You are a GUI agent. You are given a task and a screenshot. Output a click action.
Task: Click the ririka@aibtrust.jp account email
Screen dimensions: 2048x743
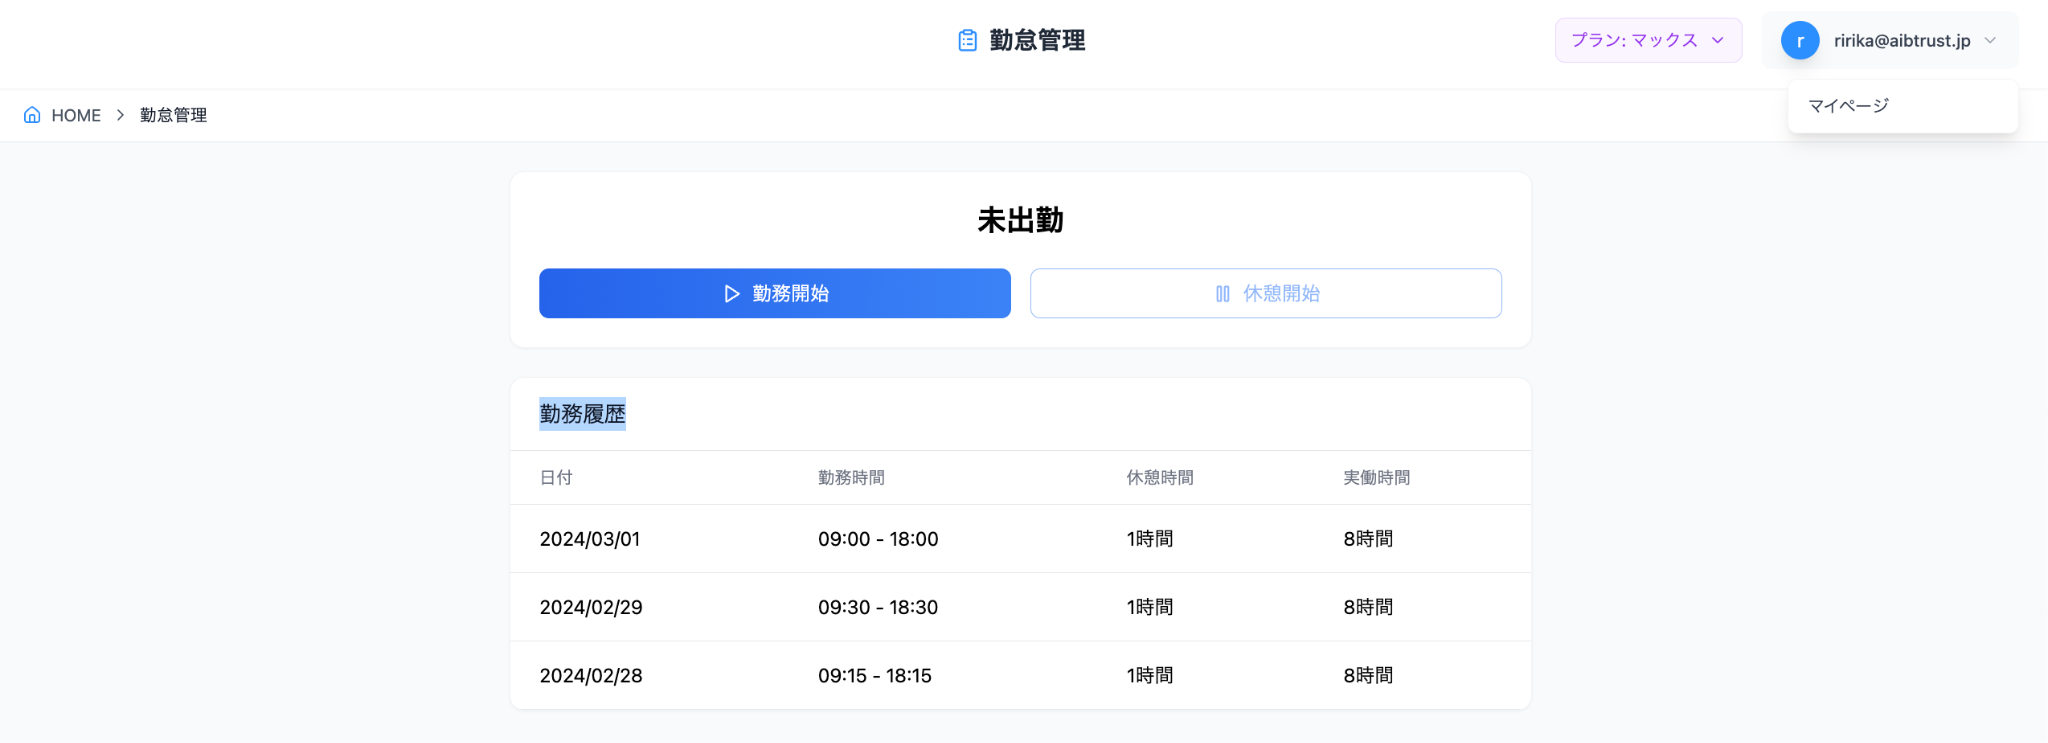click(x=1901, y=41)
